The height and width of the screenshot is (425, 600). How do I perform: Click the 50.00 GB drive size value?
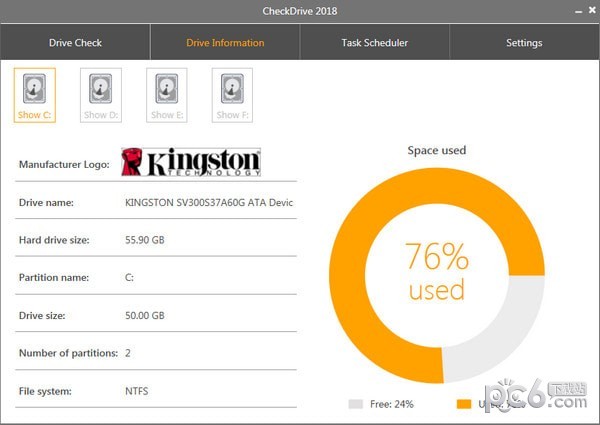pyautogui.click(x=145, y=315)
